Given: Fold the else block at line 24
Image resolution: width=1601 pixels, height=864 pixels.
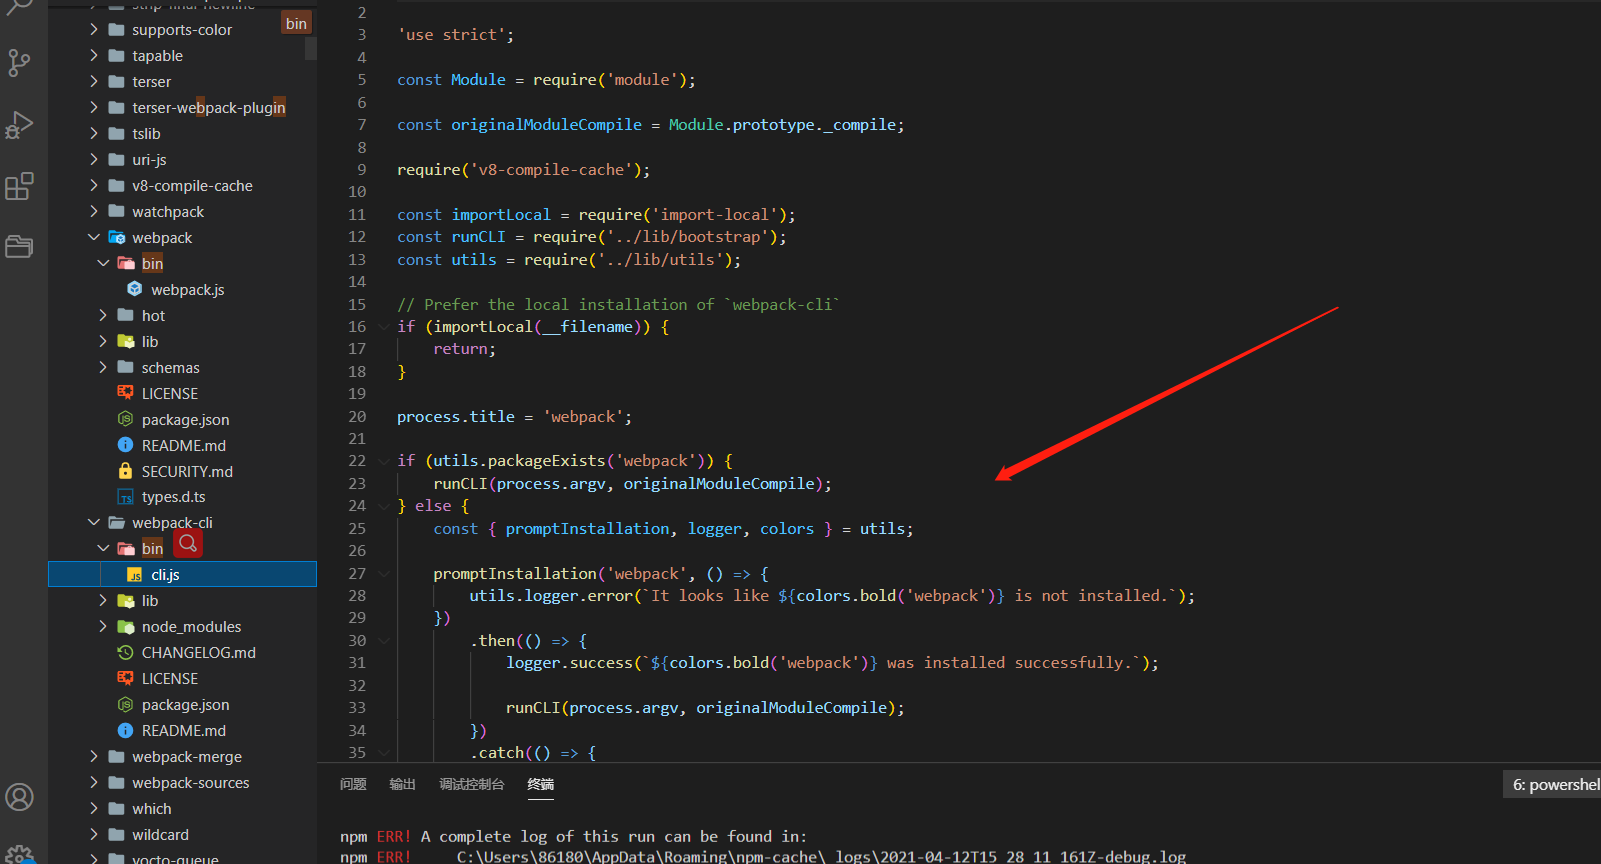Looking at the screenshot, I should (x=384, y=506).
